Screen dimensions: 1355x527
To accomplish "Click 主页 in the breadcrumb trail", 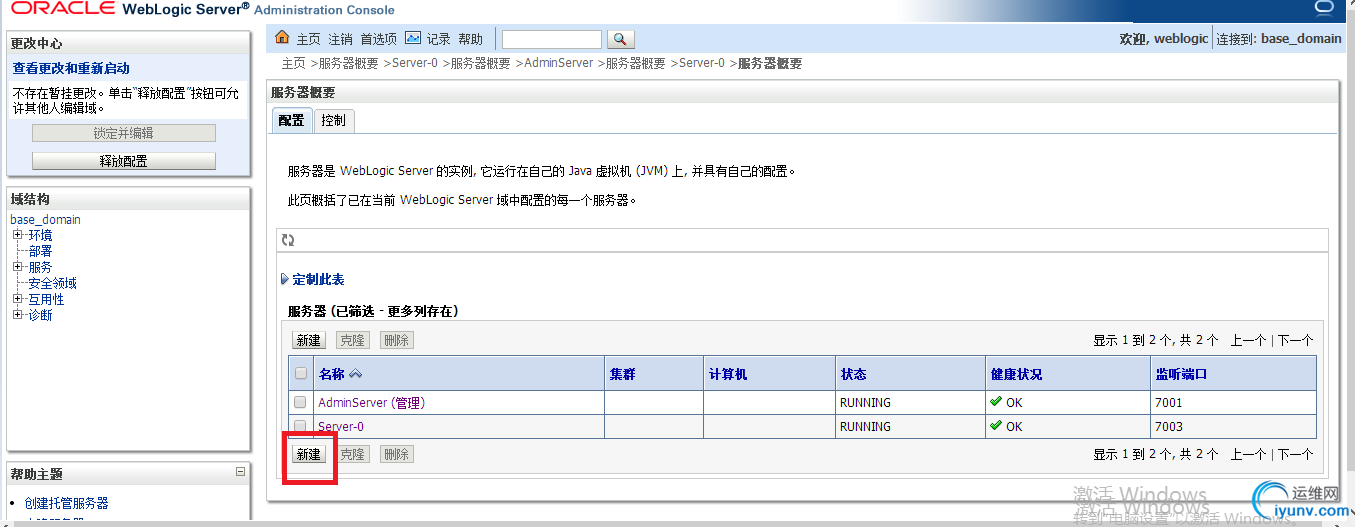I will coord(293,63).
